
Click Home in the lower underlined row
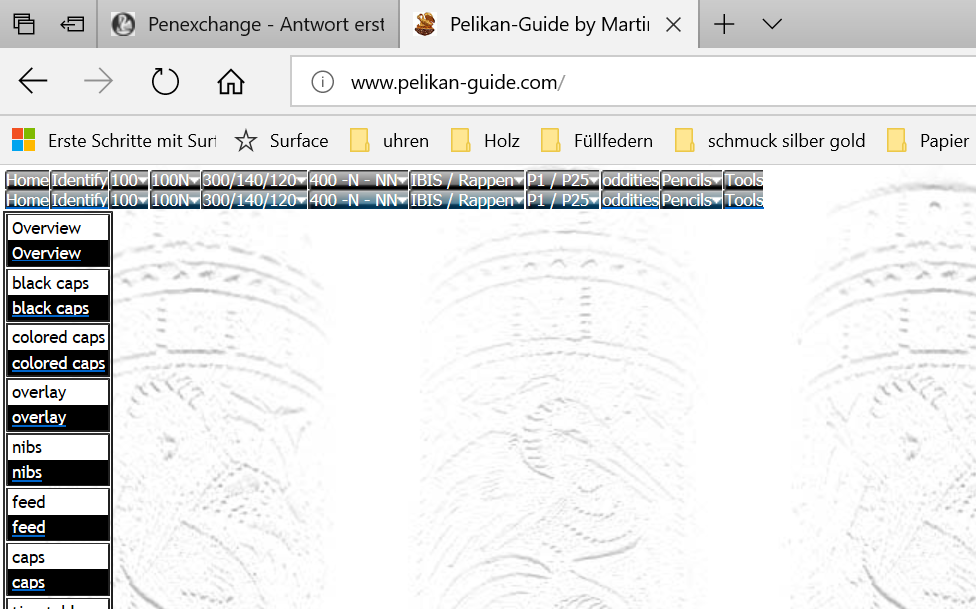tap(27, 200)
